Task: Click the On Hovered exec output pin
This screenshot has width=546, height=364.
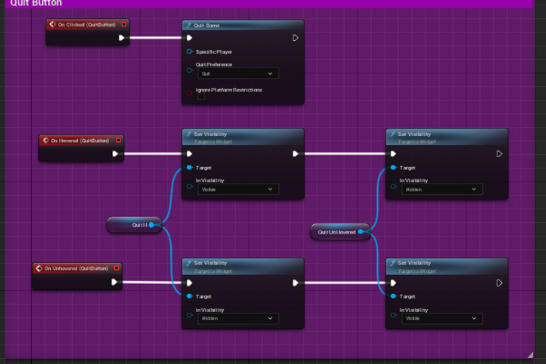Action: tap(115, 154)
